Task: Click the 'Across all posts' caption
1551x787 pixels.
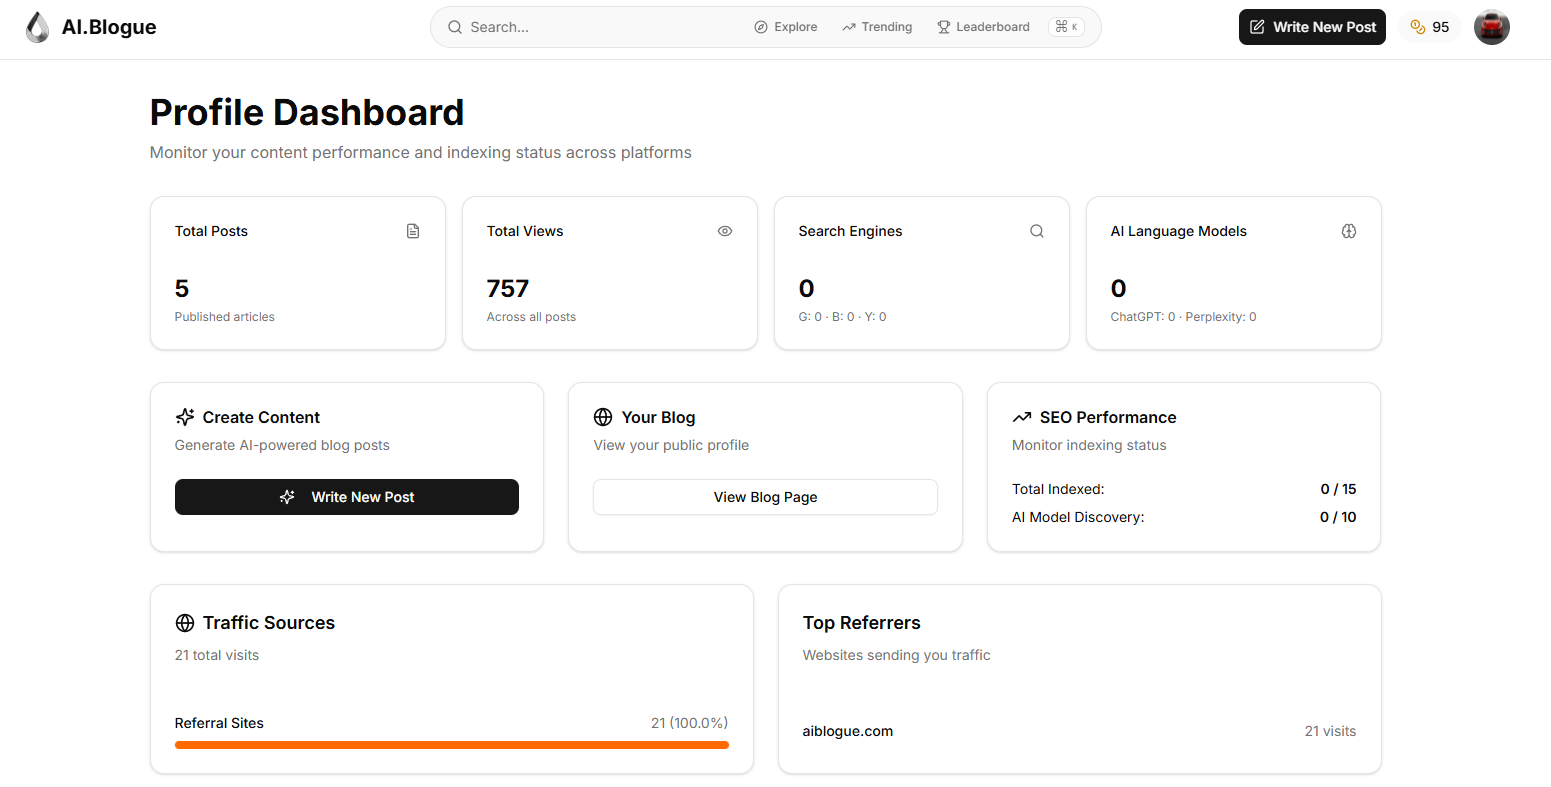Action: [x=531, y=317]
